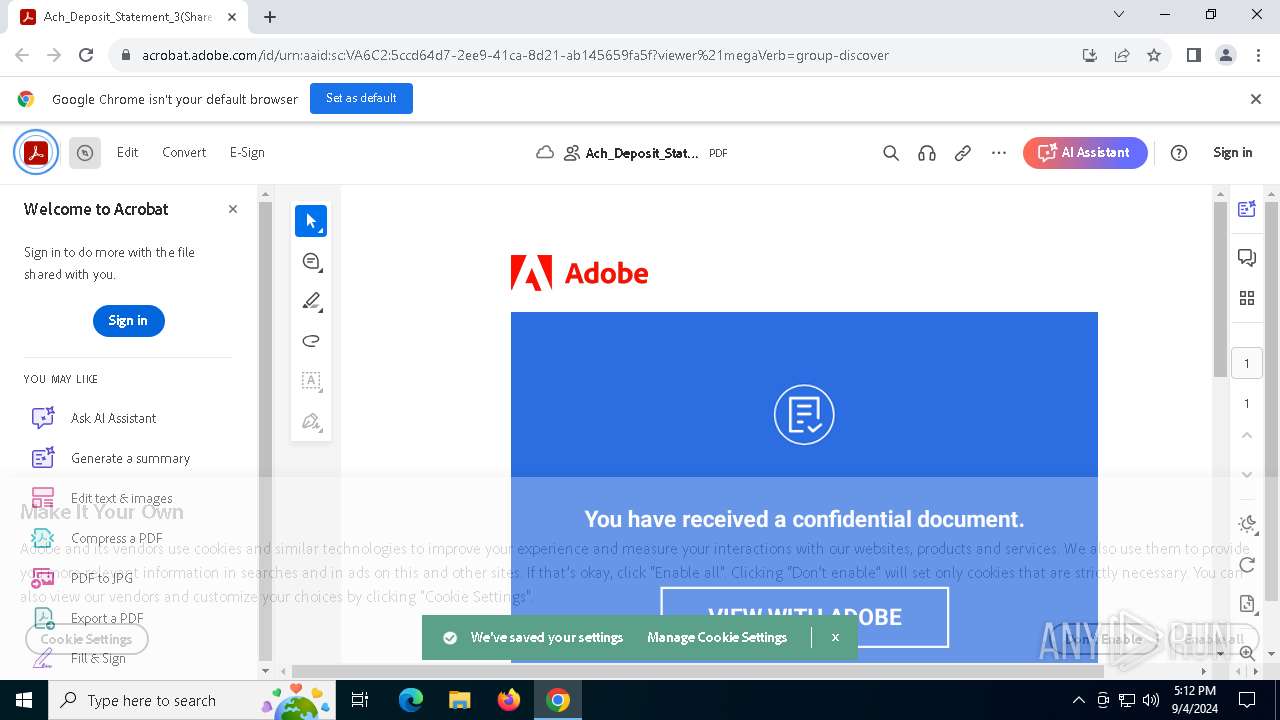Go to previous page with up chevron
This screenshot has width=1280, height=720.
tap(1247, 435)
